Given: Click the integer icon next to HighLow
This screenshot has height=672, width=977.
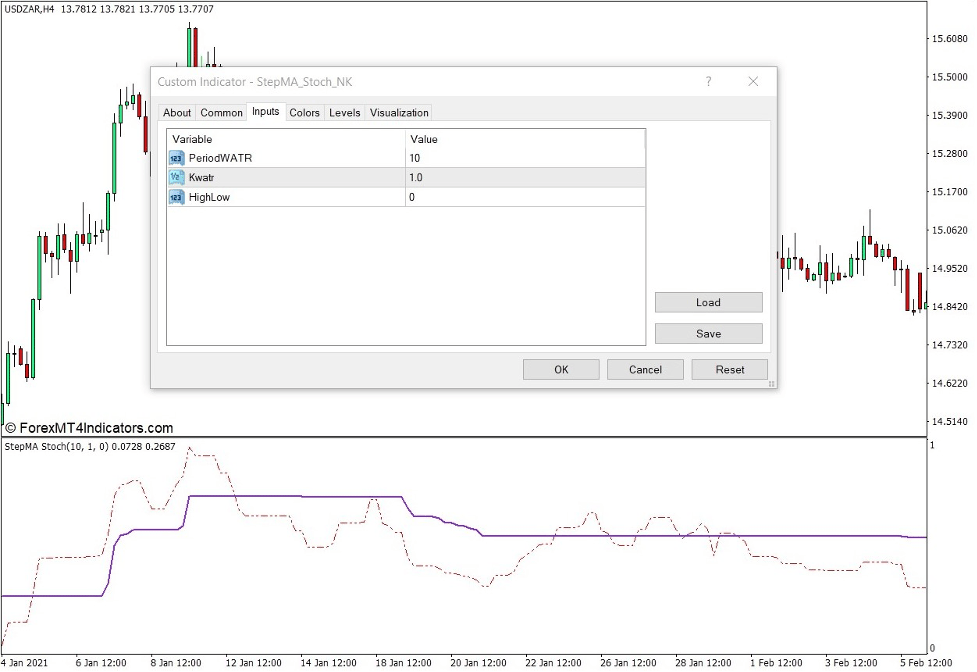Looking at the screenshot, I should pos(175,197).
